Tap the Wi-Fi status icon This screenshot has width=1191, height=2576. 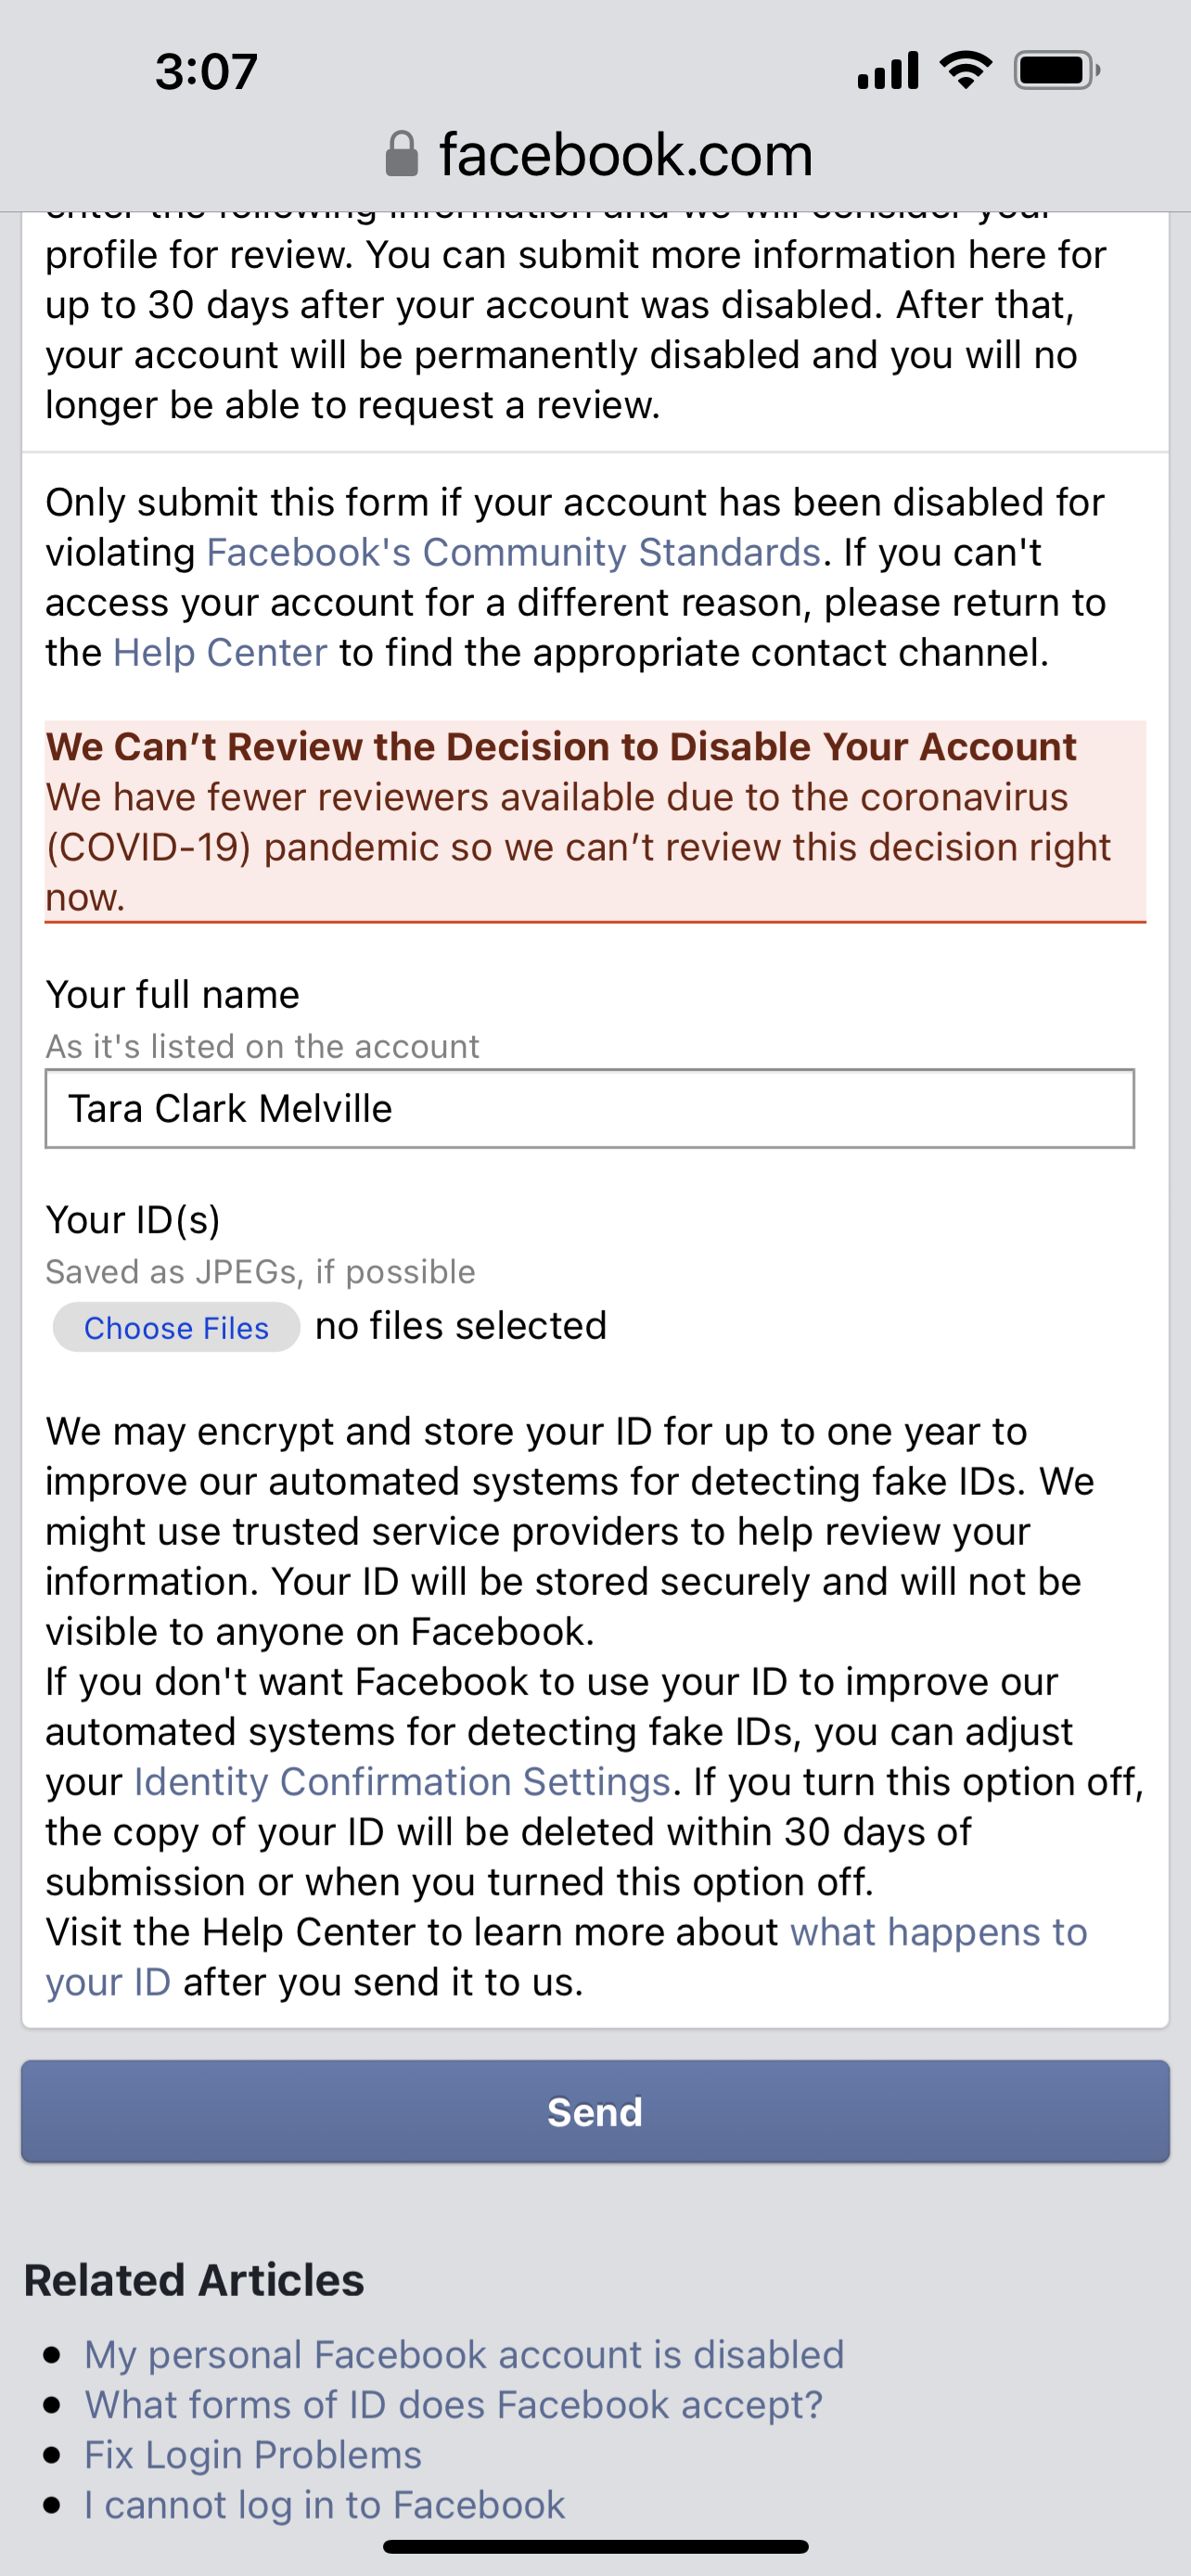pyautogui.click(x=965, y=71)
